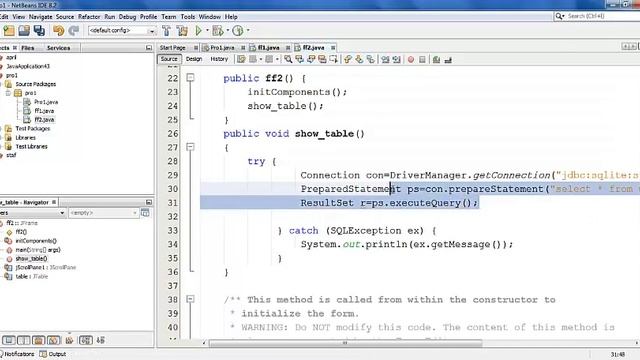This screenshot has height=360, width=640.
Task: Click the Source view button
Action: point(169,59)
